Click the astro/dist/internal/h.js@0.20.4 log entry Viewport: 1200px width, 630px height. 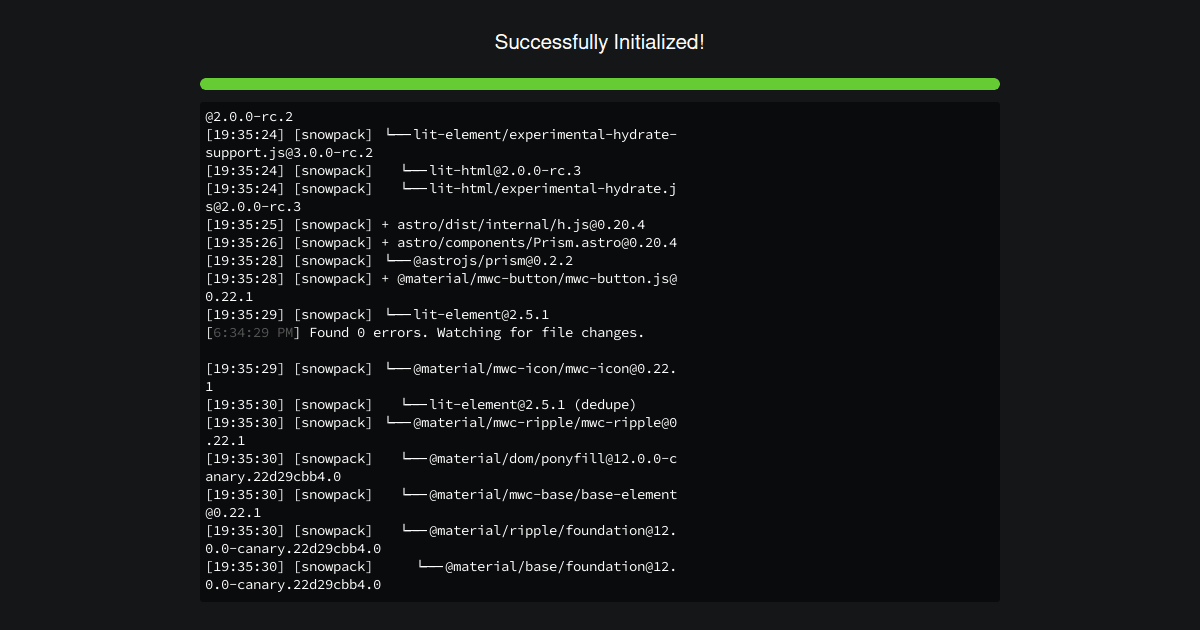(425, 225)
